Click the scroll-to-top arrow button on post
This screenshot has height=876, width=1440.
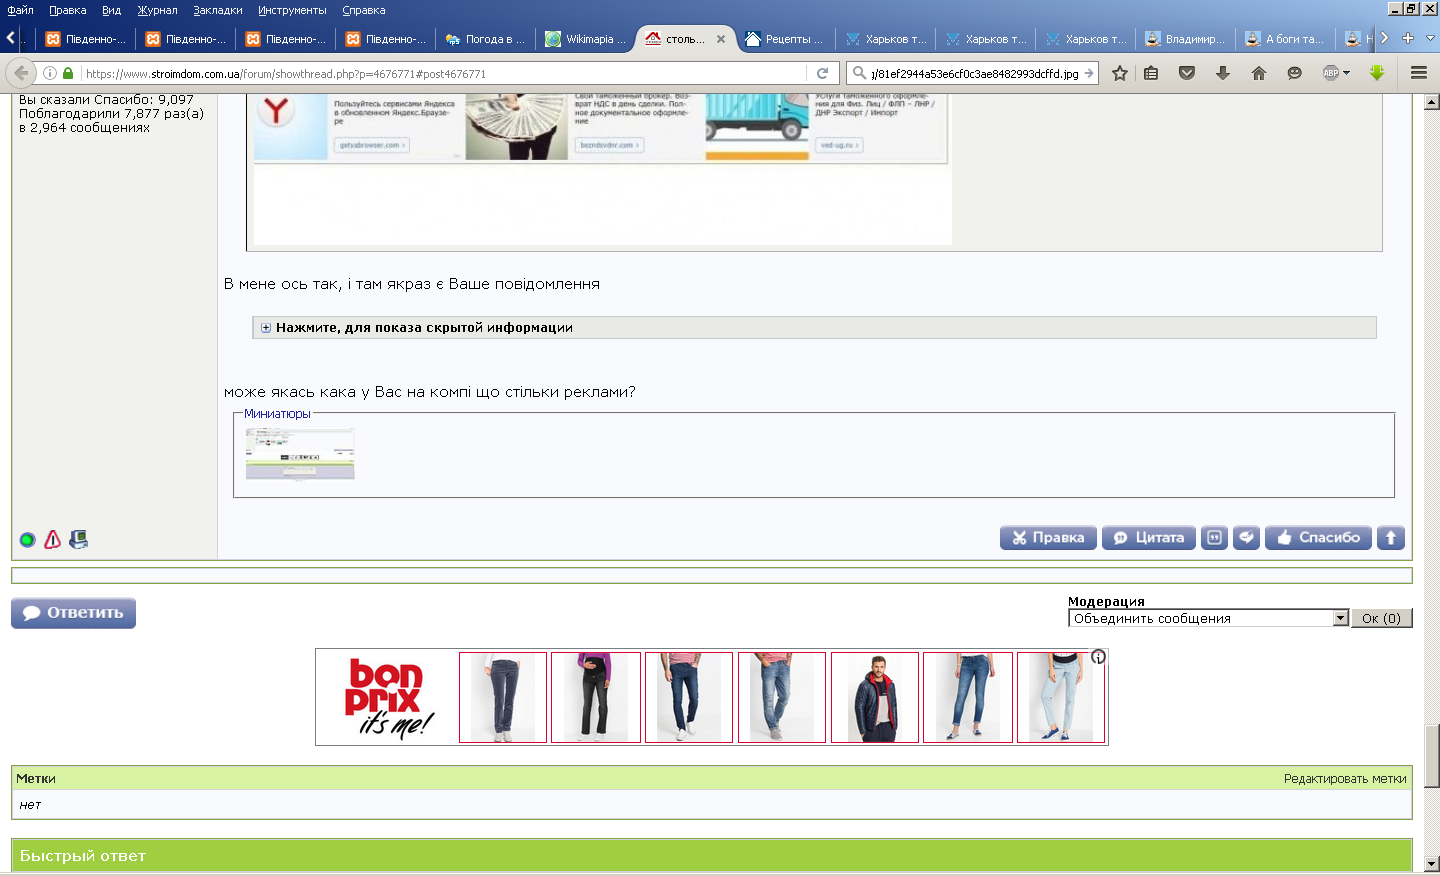pos(1390,537)
